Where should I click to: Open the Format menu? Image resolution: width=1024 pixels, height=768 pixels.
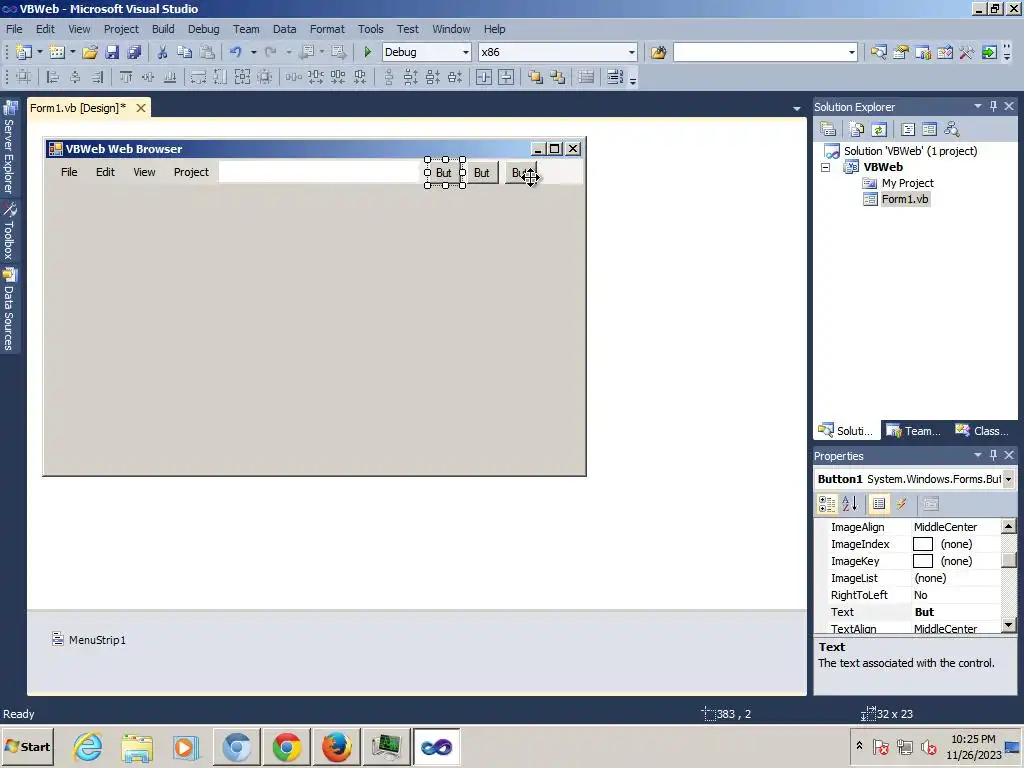click(327, 29)
